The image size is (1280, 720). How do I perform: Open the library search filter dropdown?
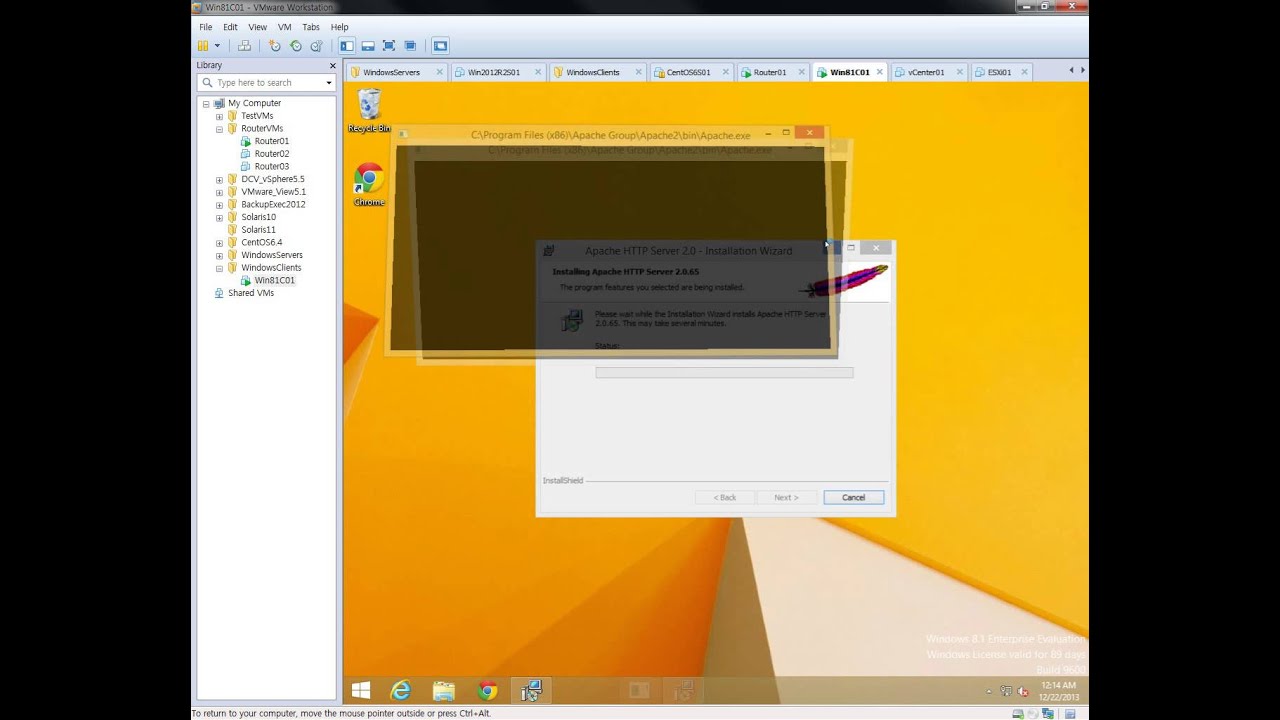pos(329,83)
